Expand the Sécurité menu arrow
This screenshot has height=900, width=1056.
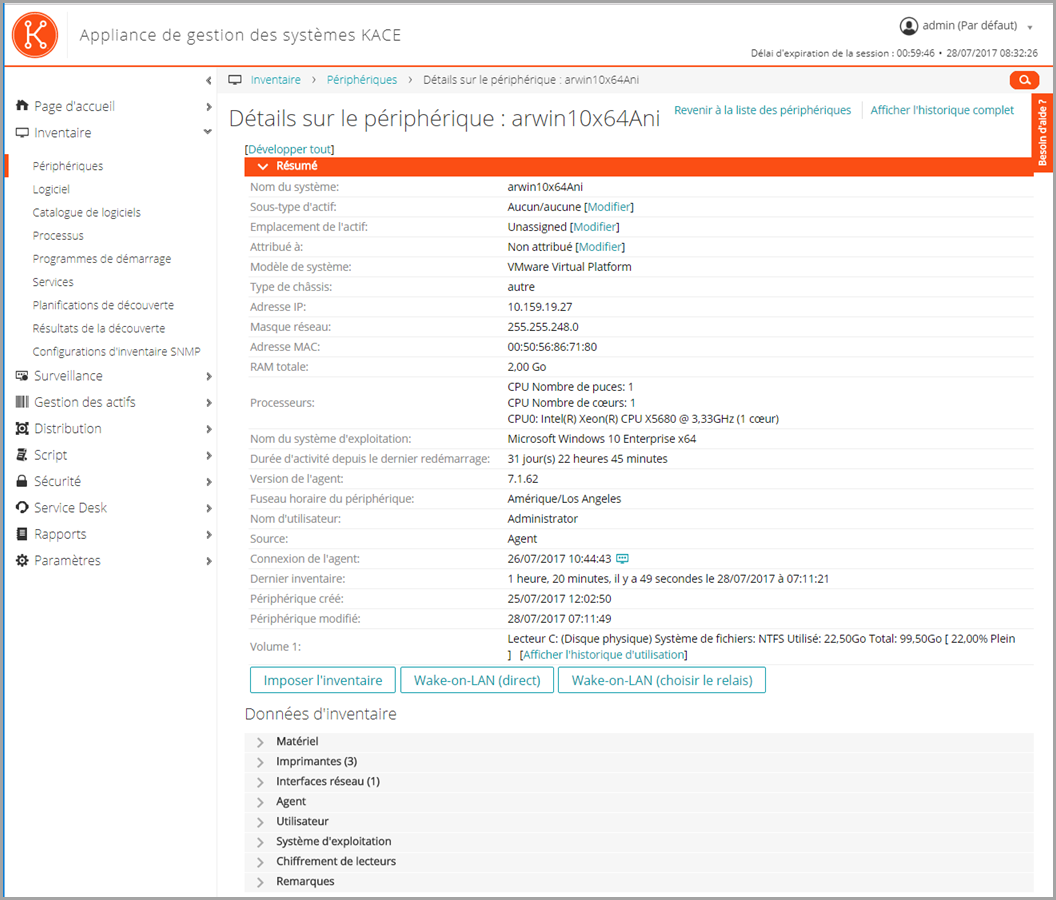(x=209, y=482)
